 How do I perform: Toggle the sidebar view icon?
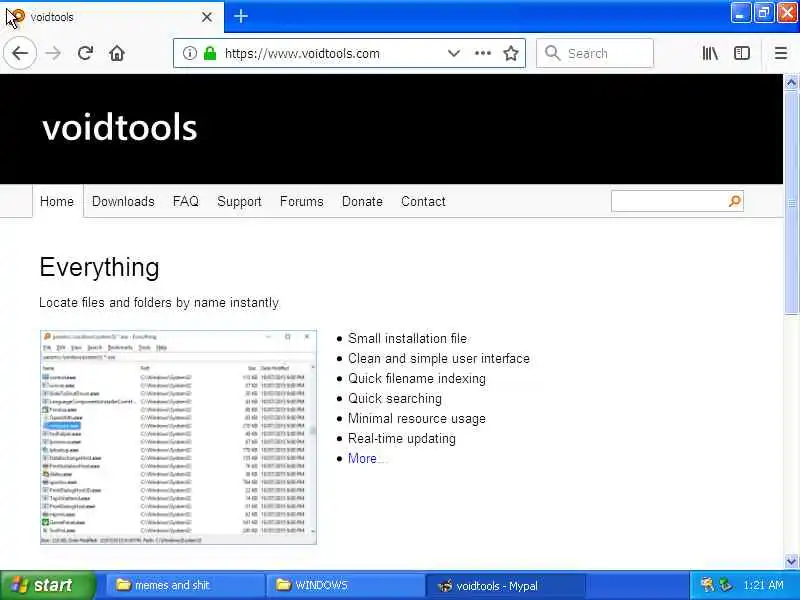click(x=742, y=53)
